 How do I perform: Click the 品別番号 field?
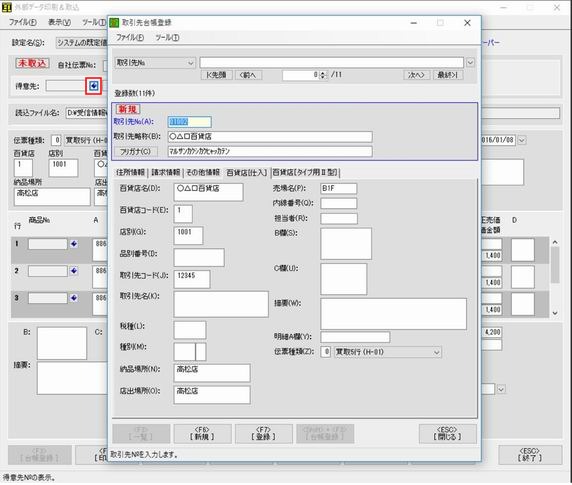point(199,257)
